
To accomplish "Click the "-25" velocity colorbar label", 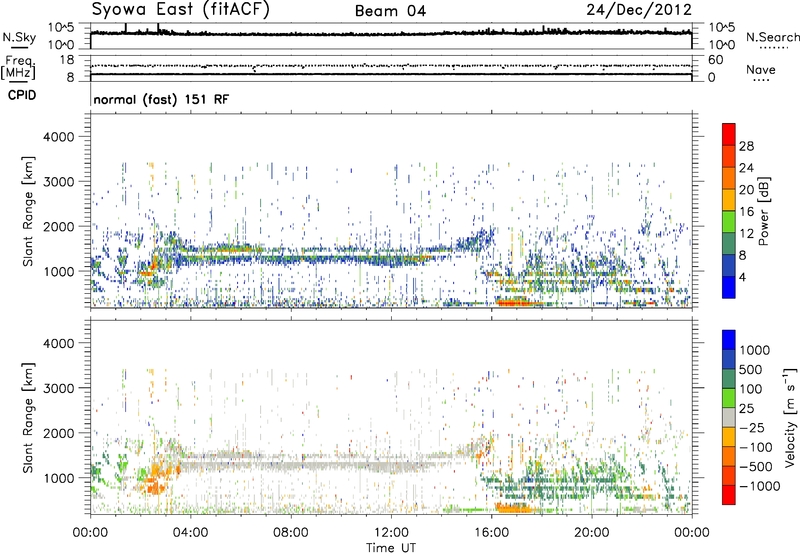I will click(751, 428).
